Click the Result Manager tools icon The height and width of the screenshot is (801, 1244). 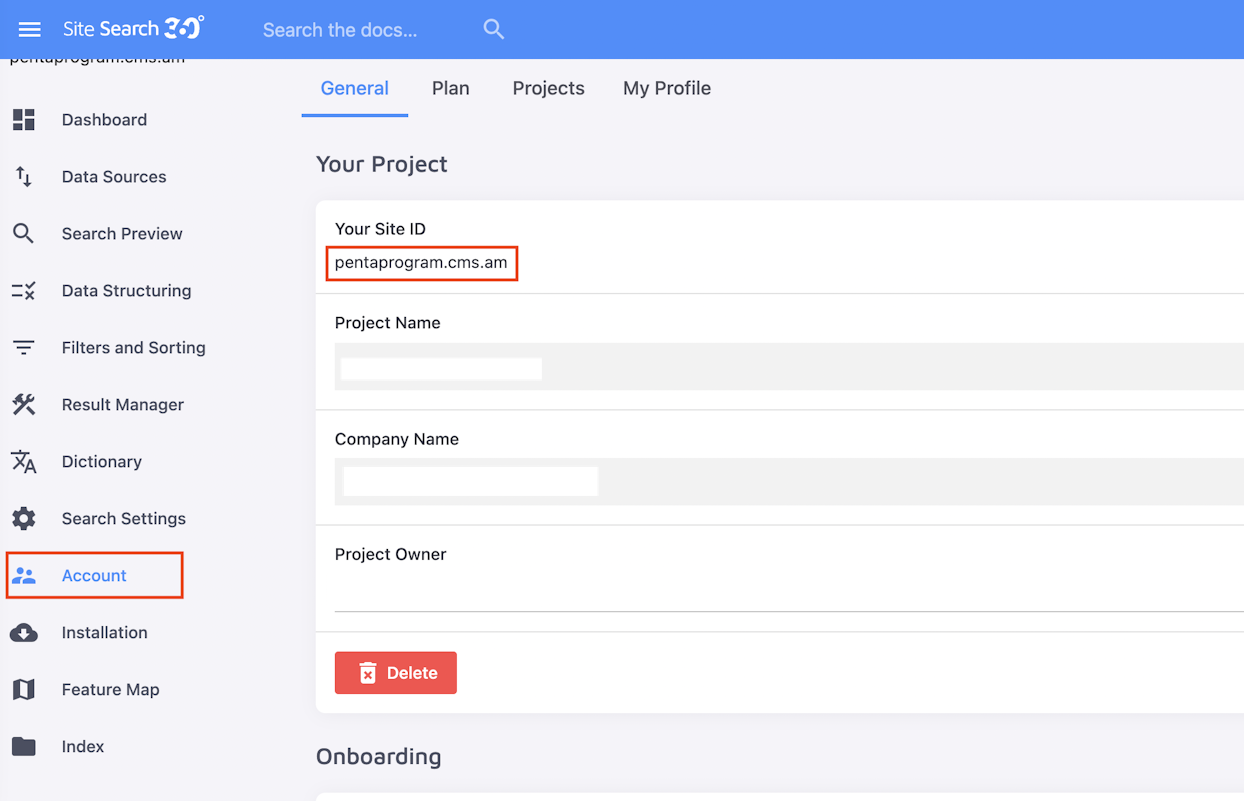pyautogui.click(x=24, y=405)
